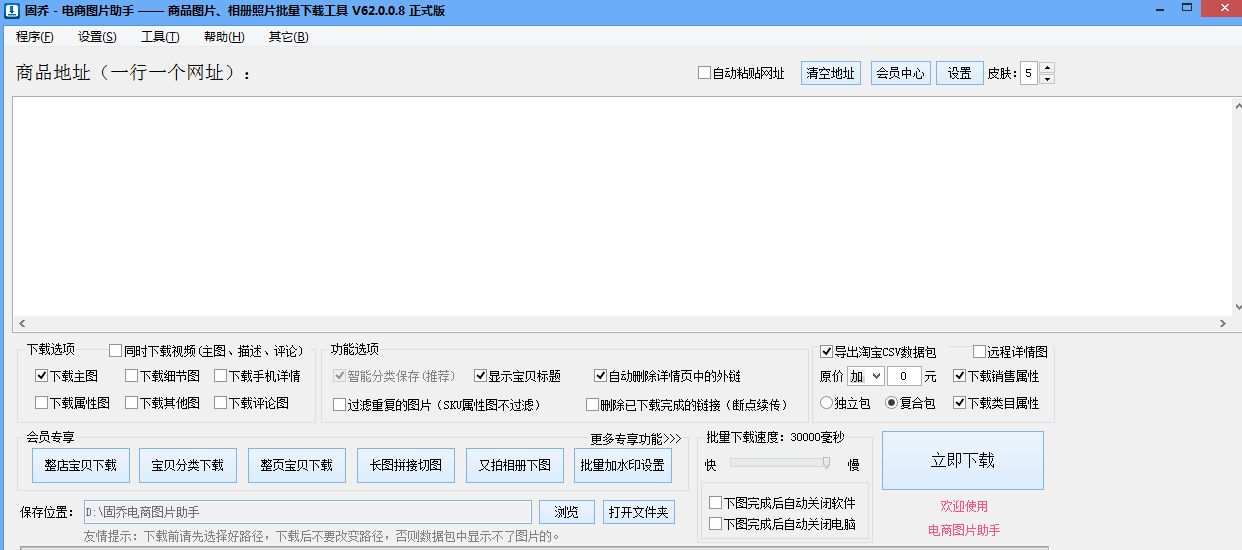Image resolution: width=1242 pixels, height=550 pixels.
Task: Click 整页宝贝下载 button
Action: pyautogui.click(x=297, y=465)
